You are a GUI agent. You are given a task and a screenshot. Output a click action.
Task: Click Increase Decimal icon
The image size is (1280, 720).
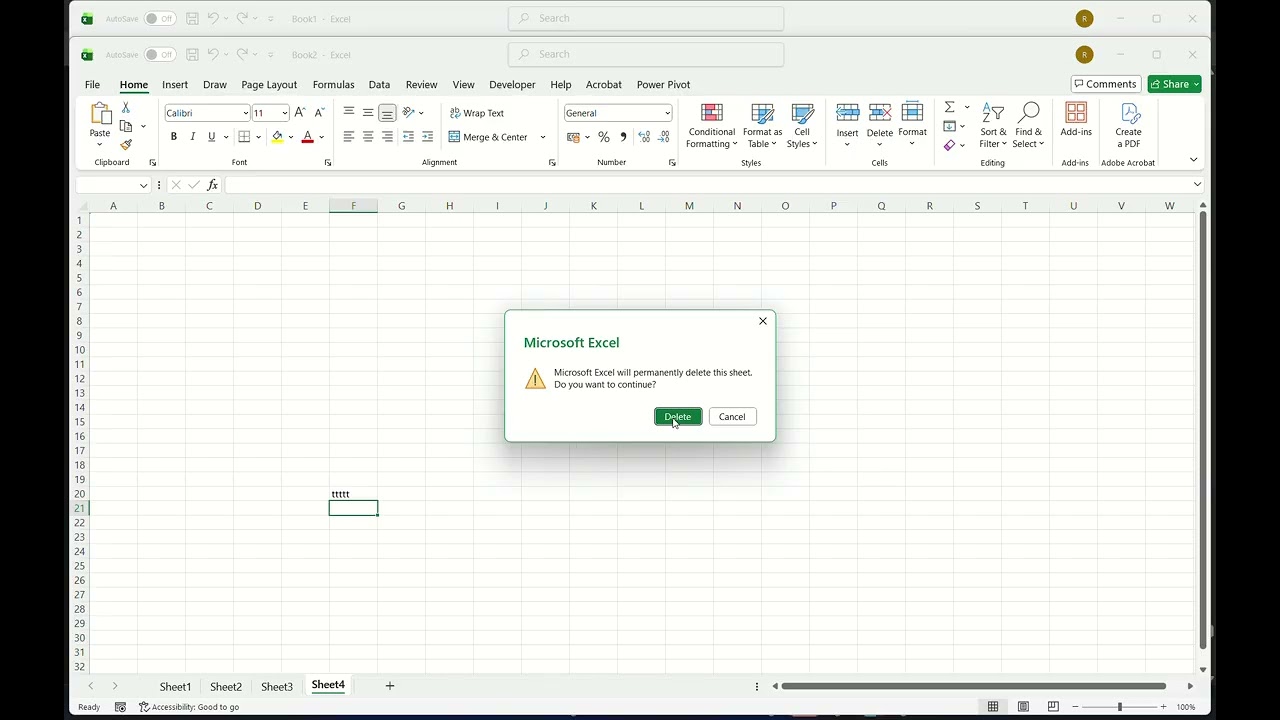coord(643,137)
